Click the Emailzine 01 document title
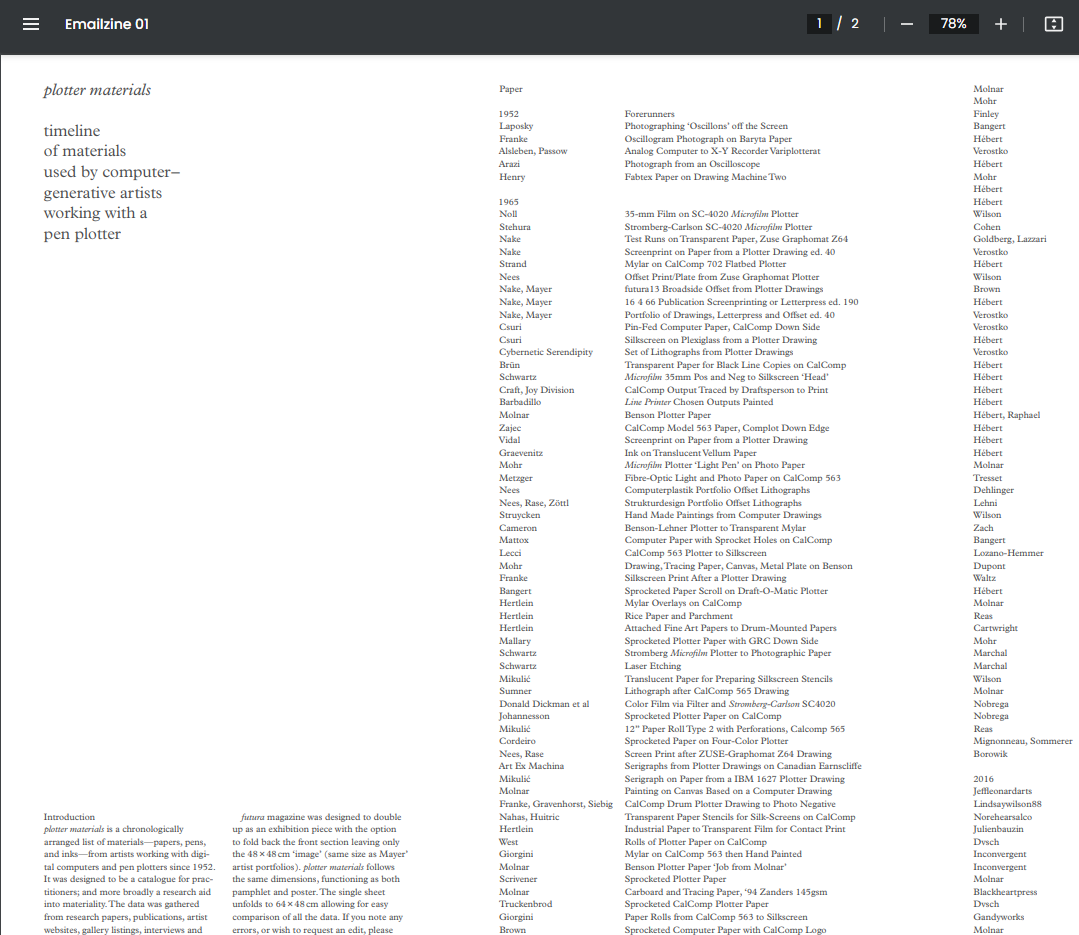1079x935 pixels. tap(107, 24)
